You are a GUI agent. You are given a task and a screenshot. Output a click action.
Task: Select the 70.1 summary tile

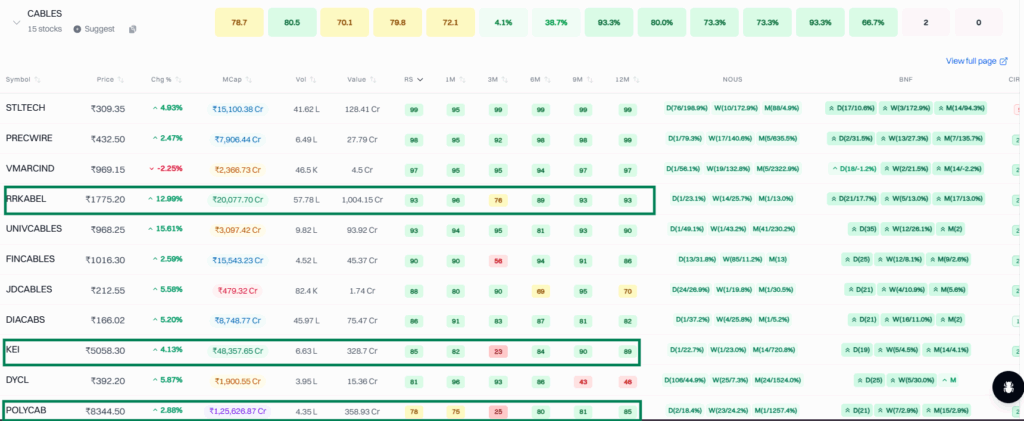tap(345, 22)
